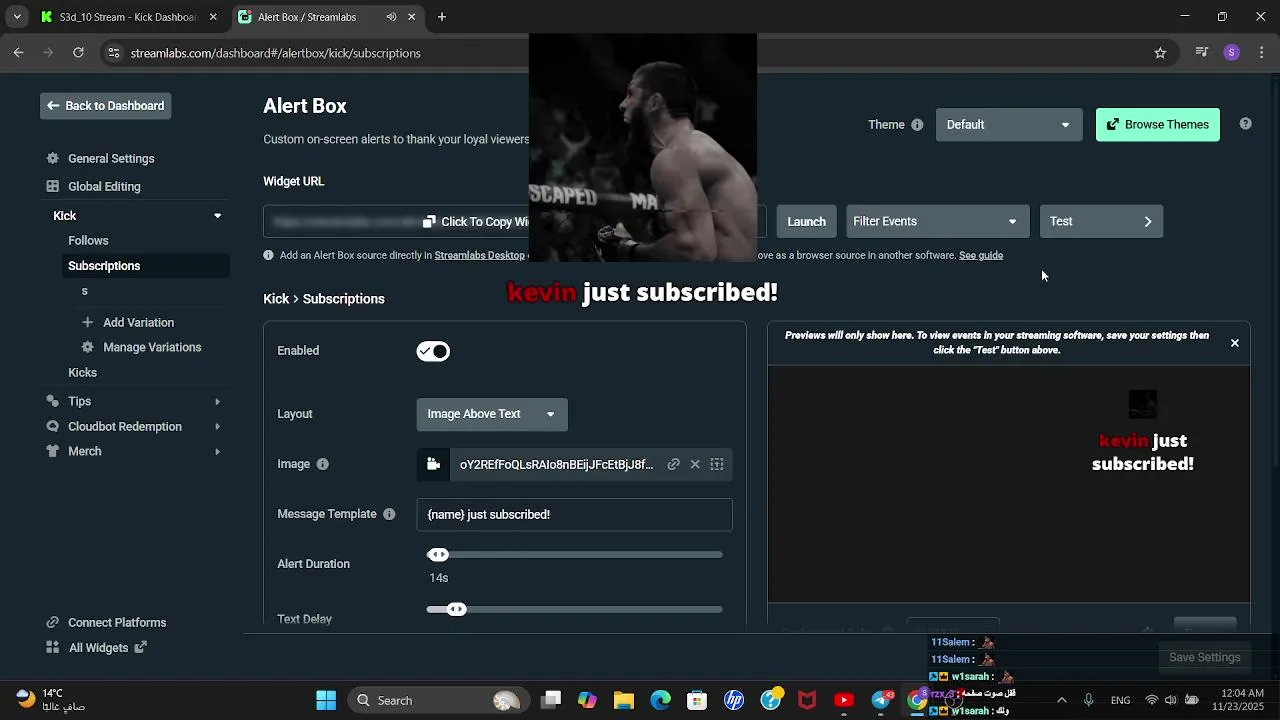Open Telegram from the taskbar
The height and width of the screenshot is (720, 1280).
pyautogui.click(x=881, y=700)
